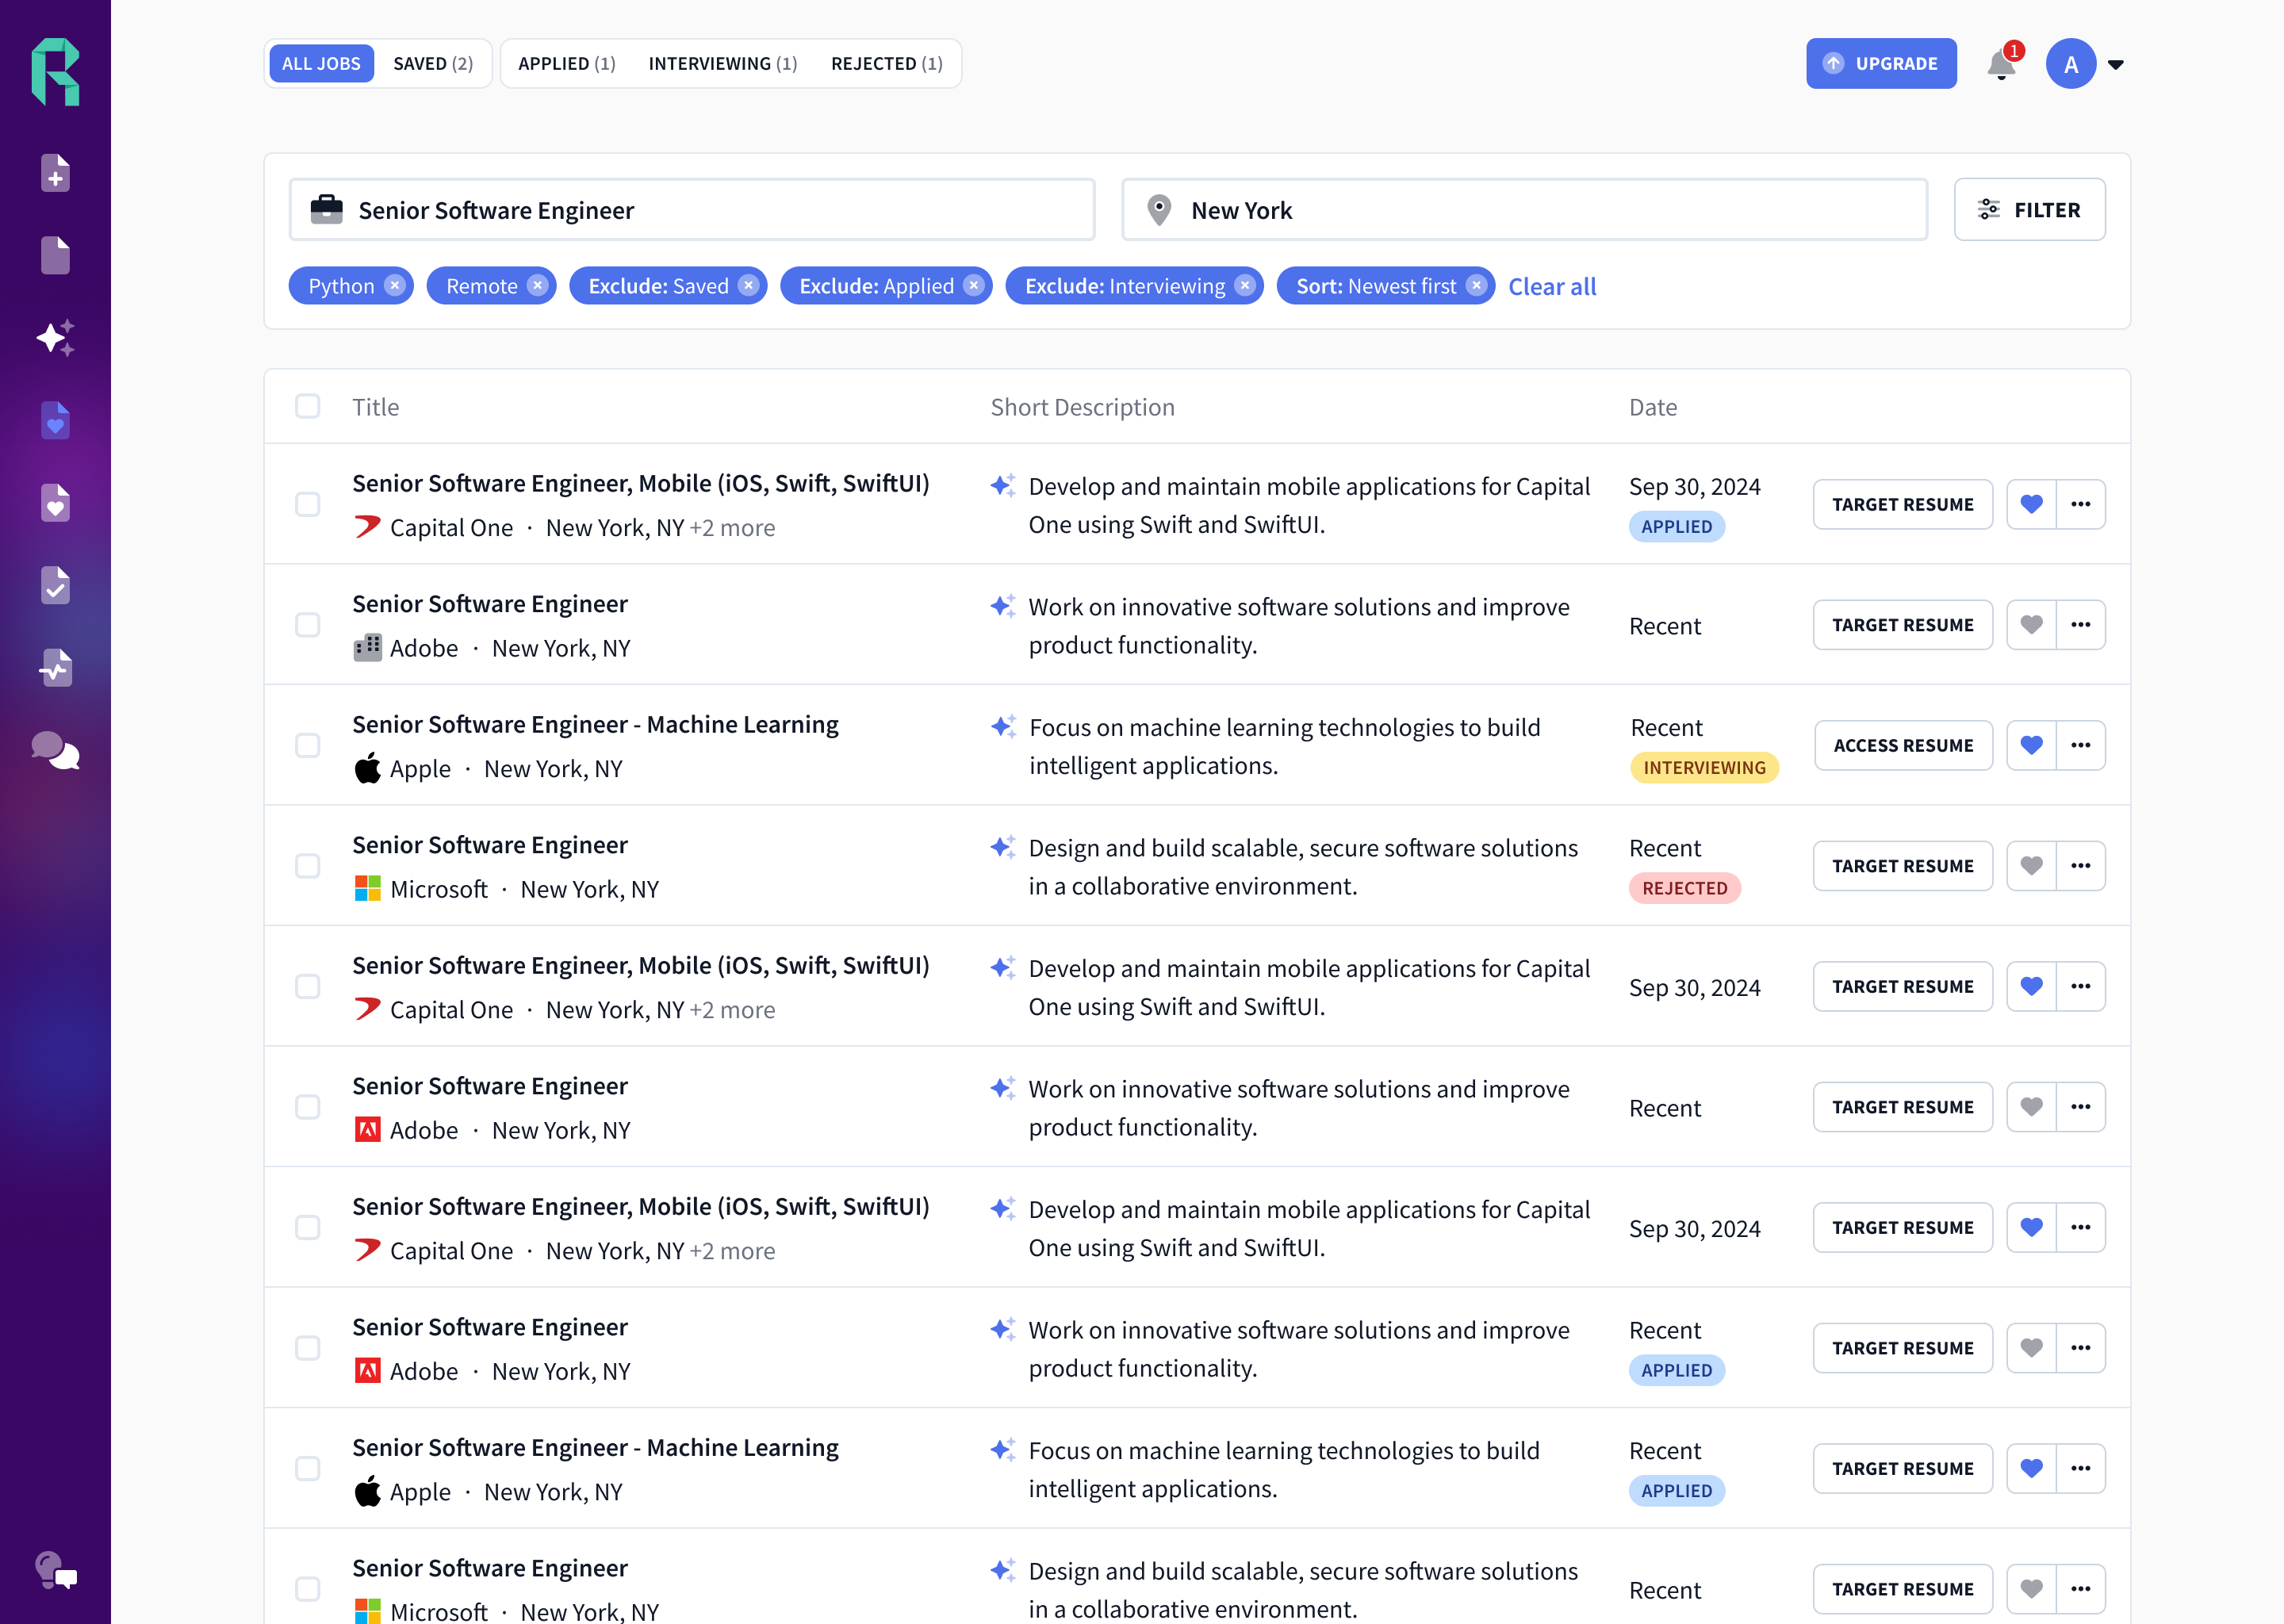Switch to the SAVED (2) tab
Image resolution: width=2284 pixels, height=1624 pixels.
coord(433,64)
